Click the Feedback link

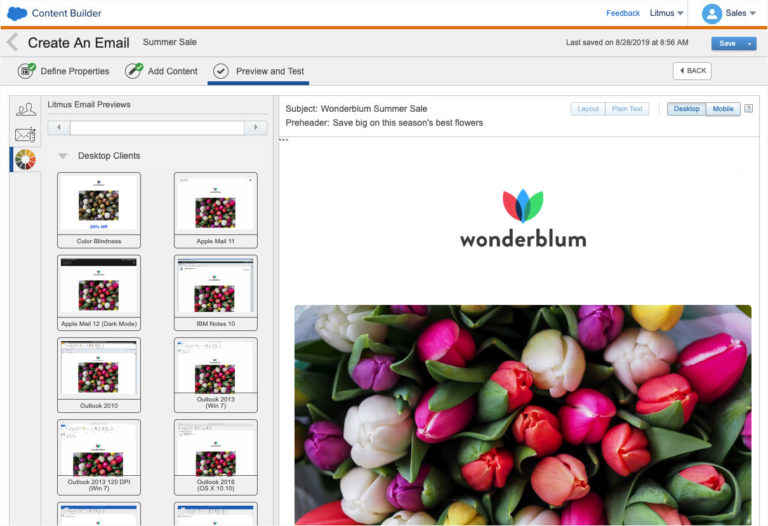pos(623,13)
